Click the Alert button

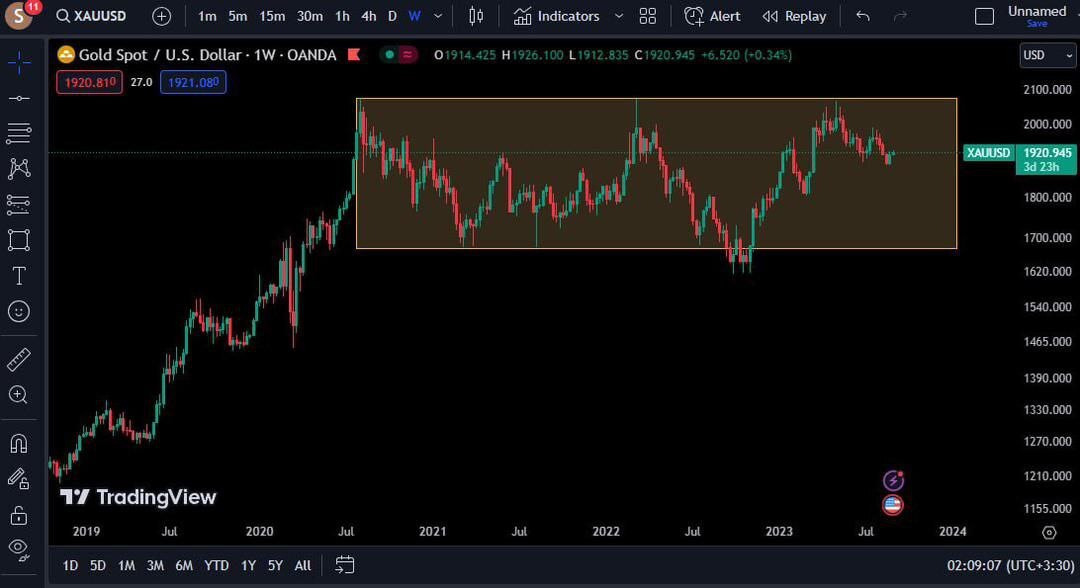713,16
